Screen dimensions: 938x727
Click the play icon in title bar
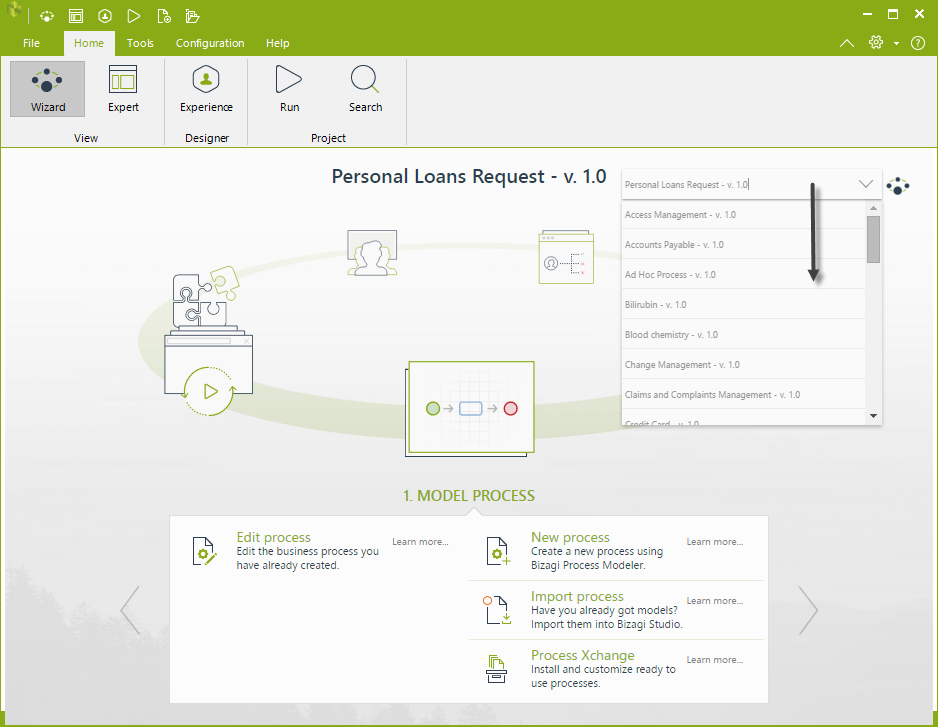[x=133, y=16]
